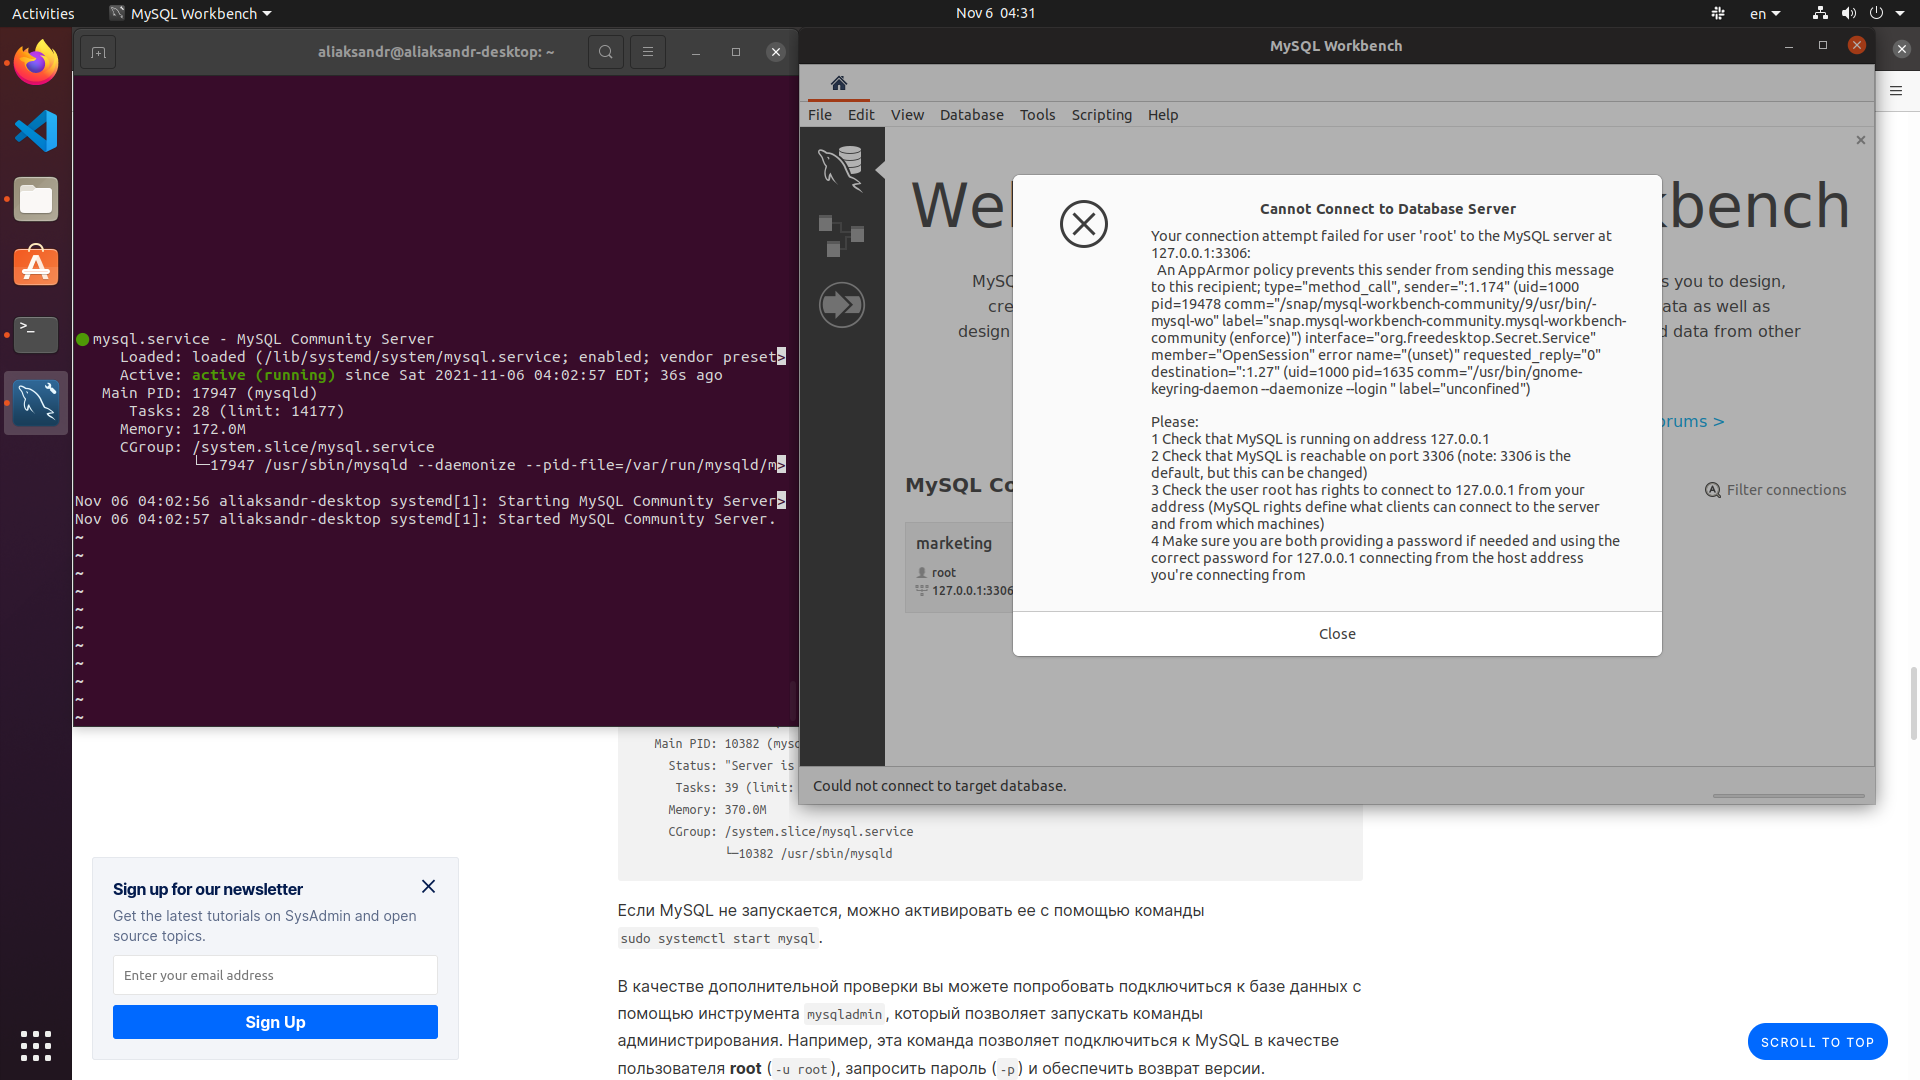Screen dimensions: 1920x1080
Task: Open Ubuntu Software from the dock
Action: [36, 267]
